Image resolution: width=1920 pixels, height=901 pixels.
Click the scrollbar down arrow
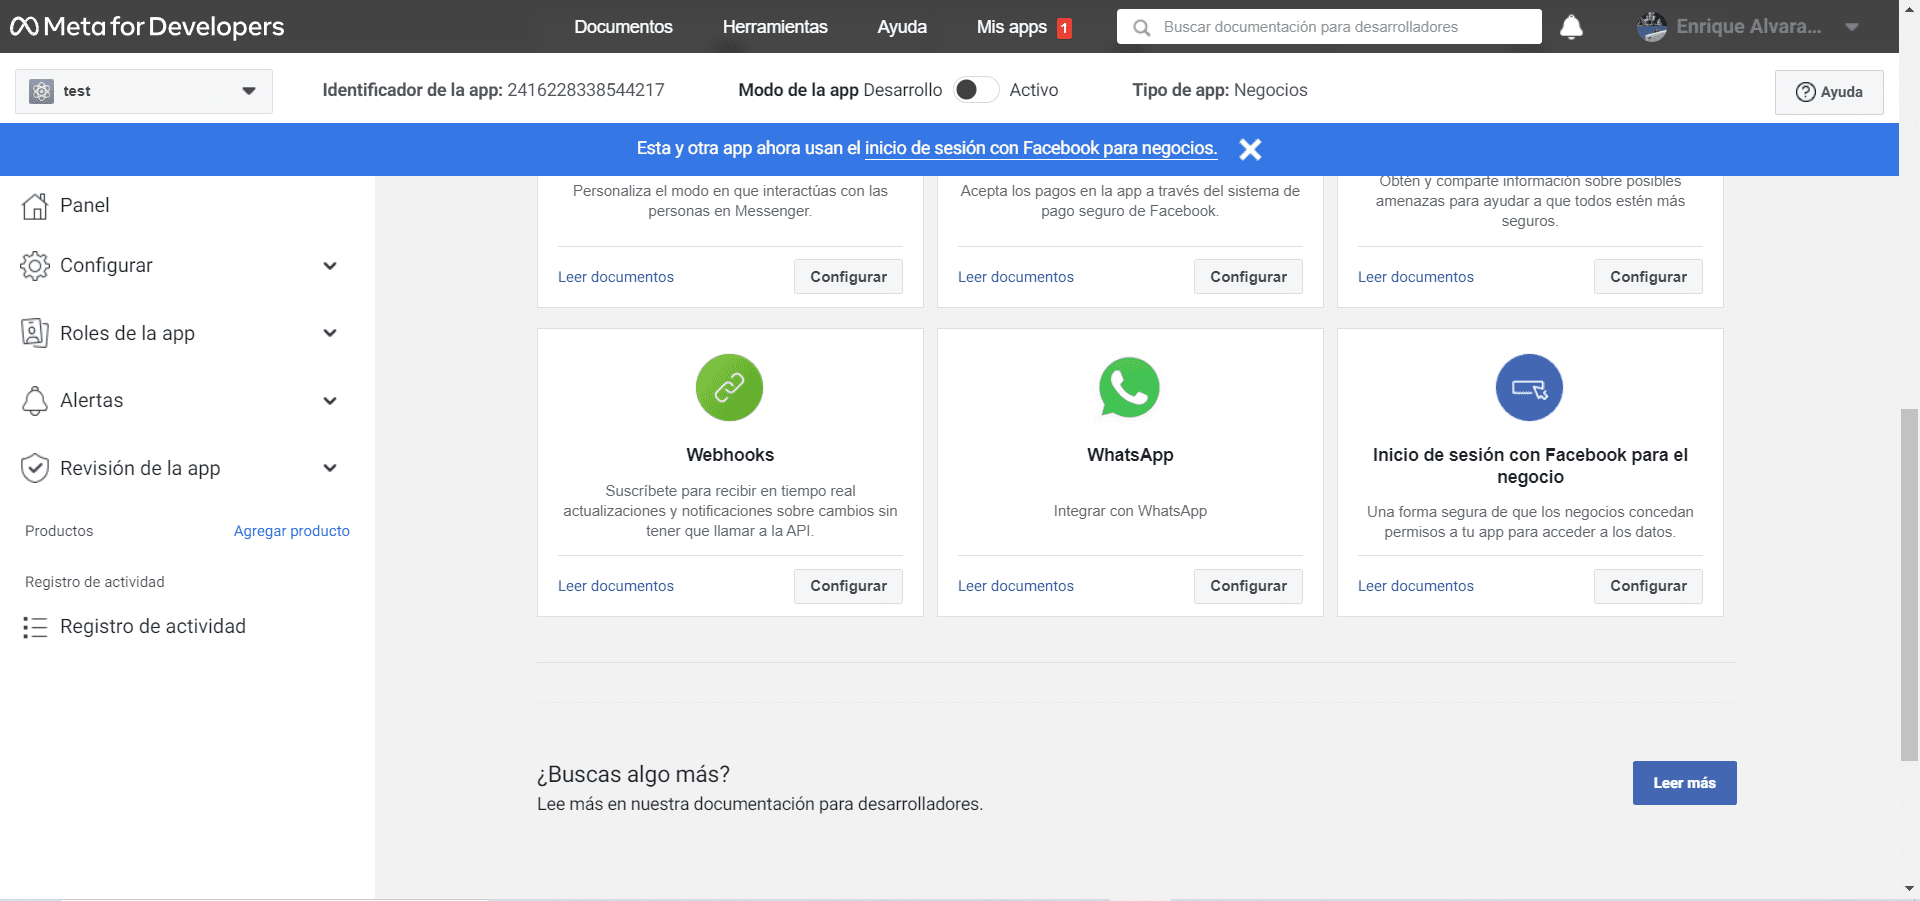coord(1909,888)
